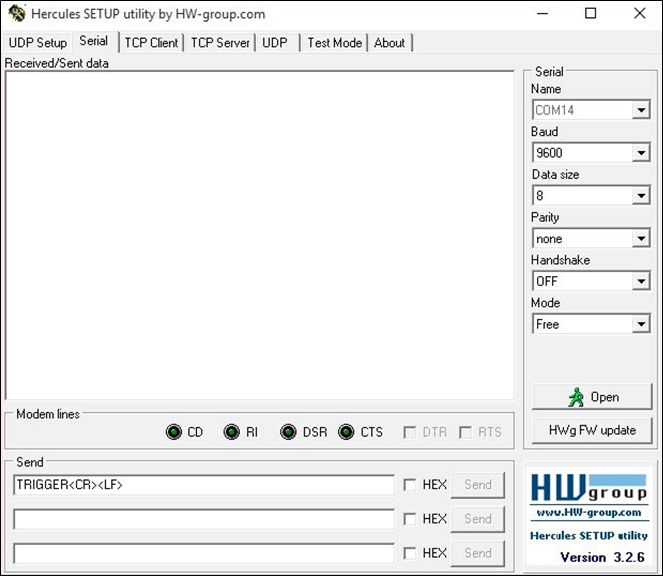Click the CD modem line indicator

[x=174, y=432]
